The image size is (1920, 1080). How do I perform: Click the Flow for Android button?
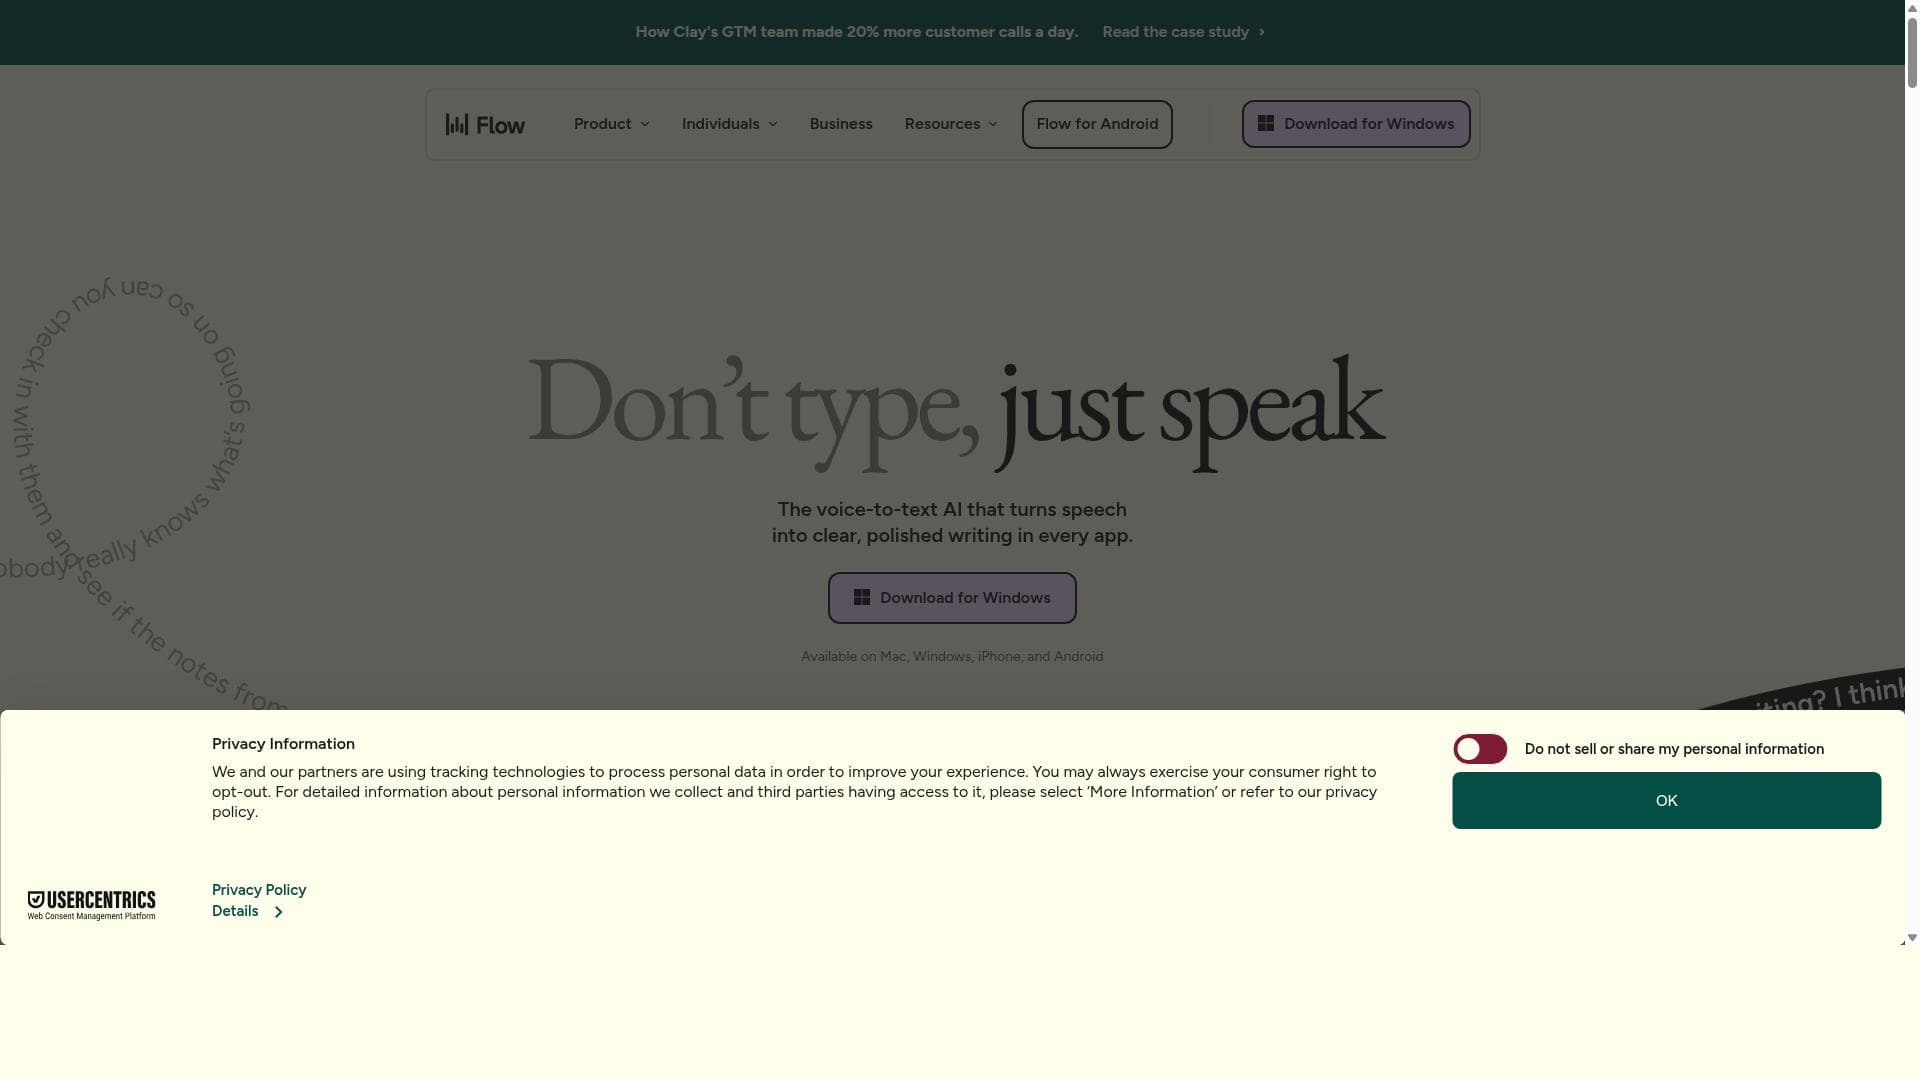coord(1097,124)
